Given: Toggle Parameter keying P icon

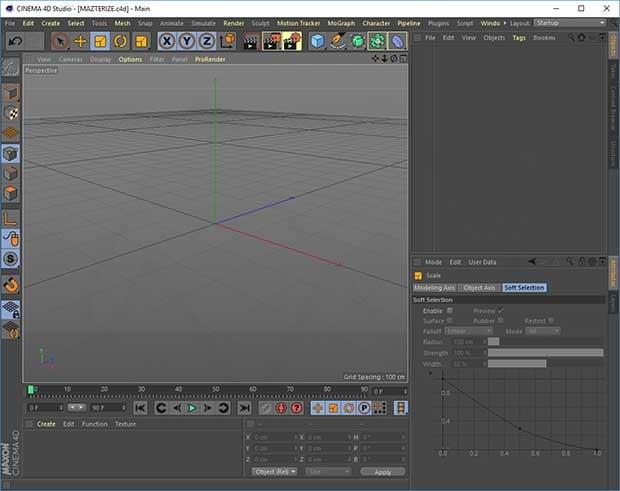Looking at the screenshot, I should coord(364,408).
